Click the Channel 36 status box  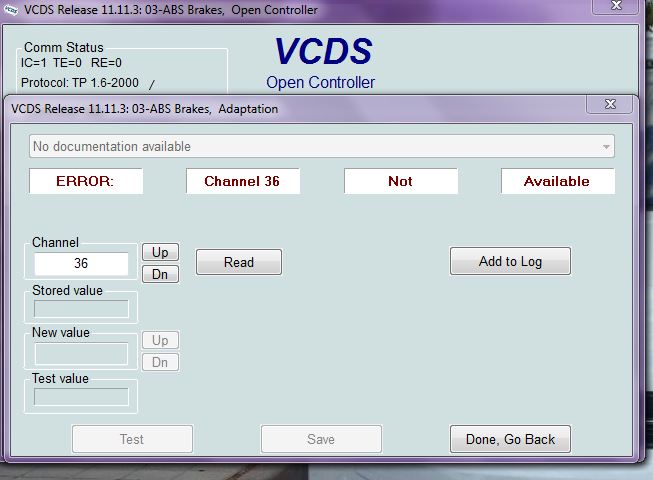(x=243, y=181)
